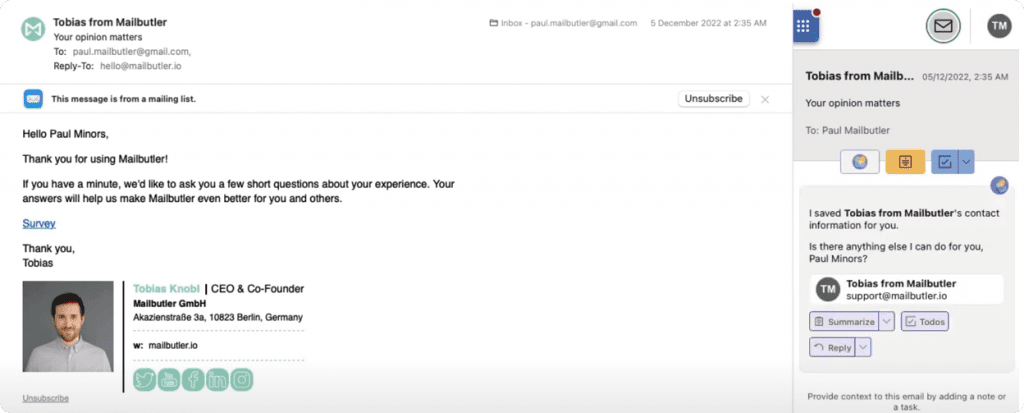Open the blue grid apps icon
Viewport: 1024px width, 413px height.
806,27
